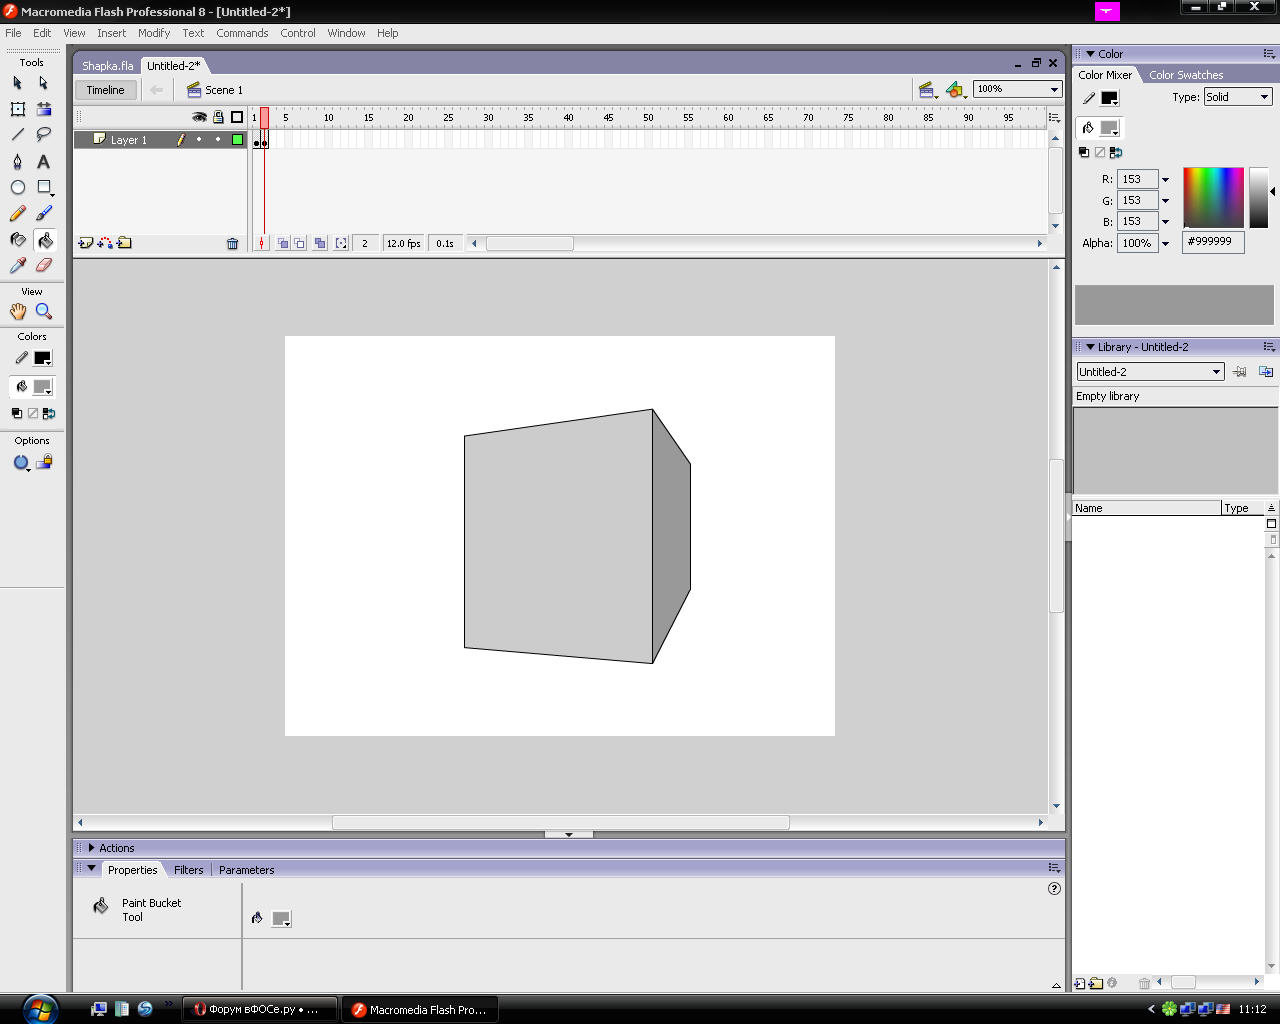This screenshot has height=1024, width=1280.
Task: Open the stage zoom 100% dropdown
Action: tap(1054, 90)
